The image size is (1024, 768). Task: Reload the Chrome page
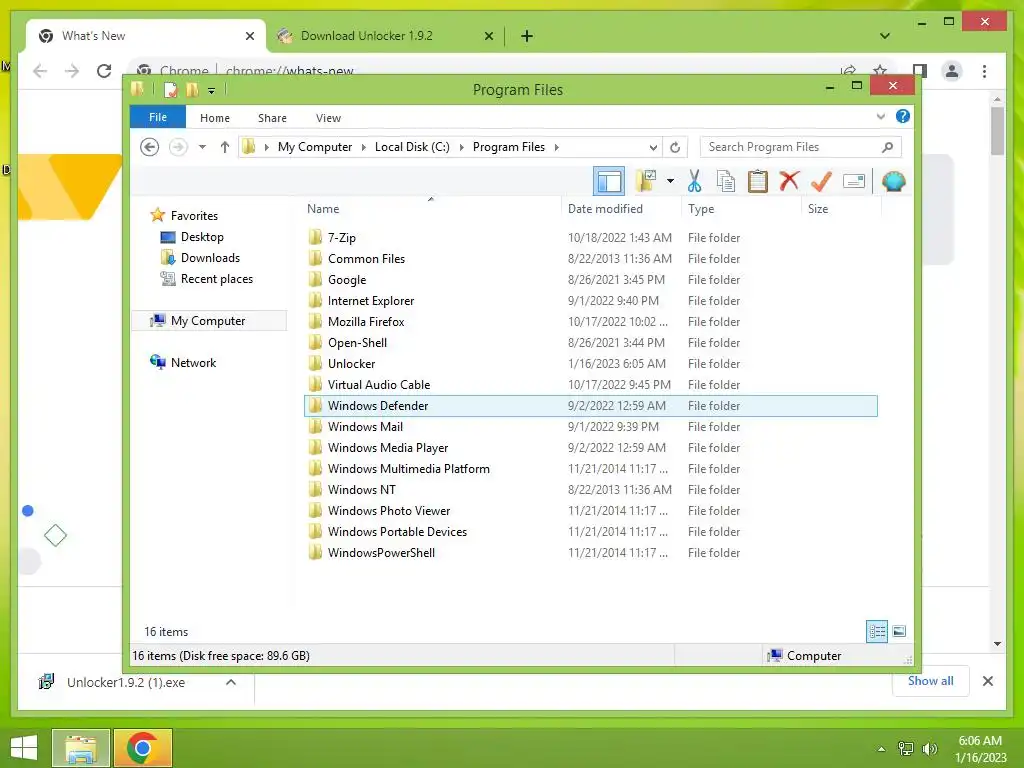[104, 71]
